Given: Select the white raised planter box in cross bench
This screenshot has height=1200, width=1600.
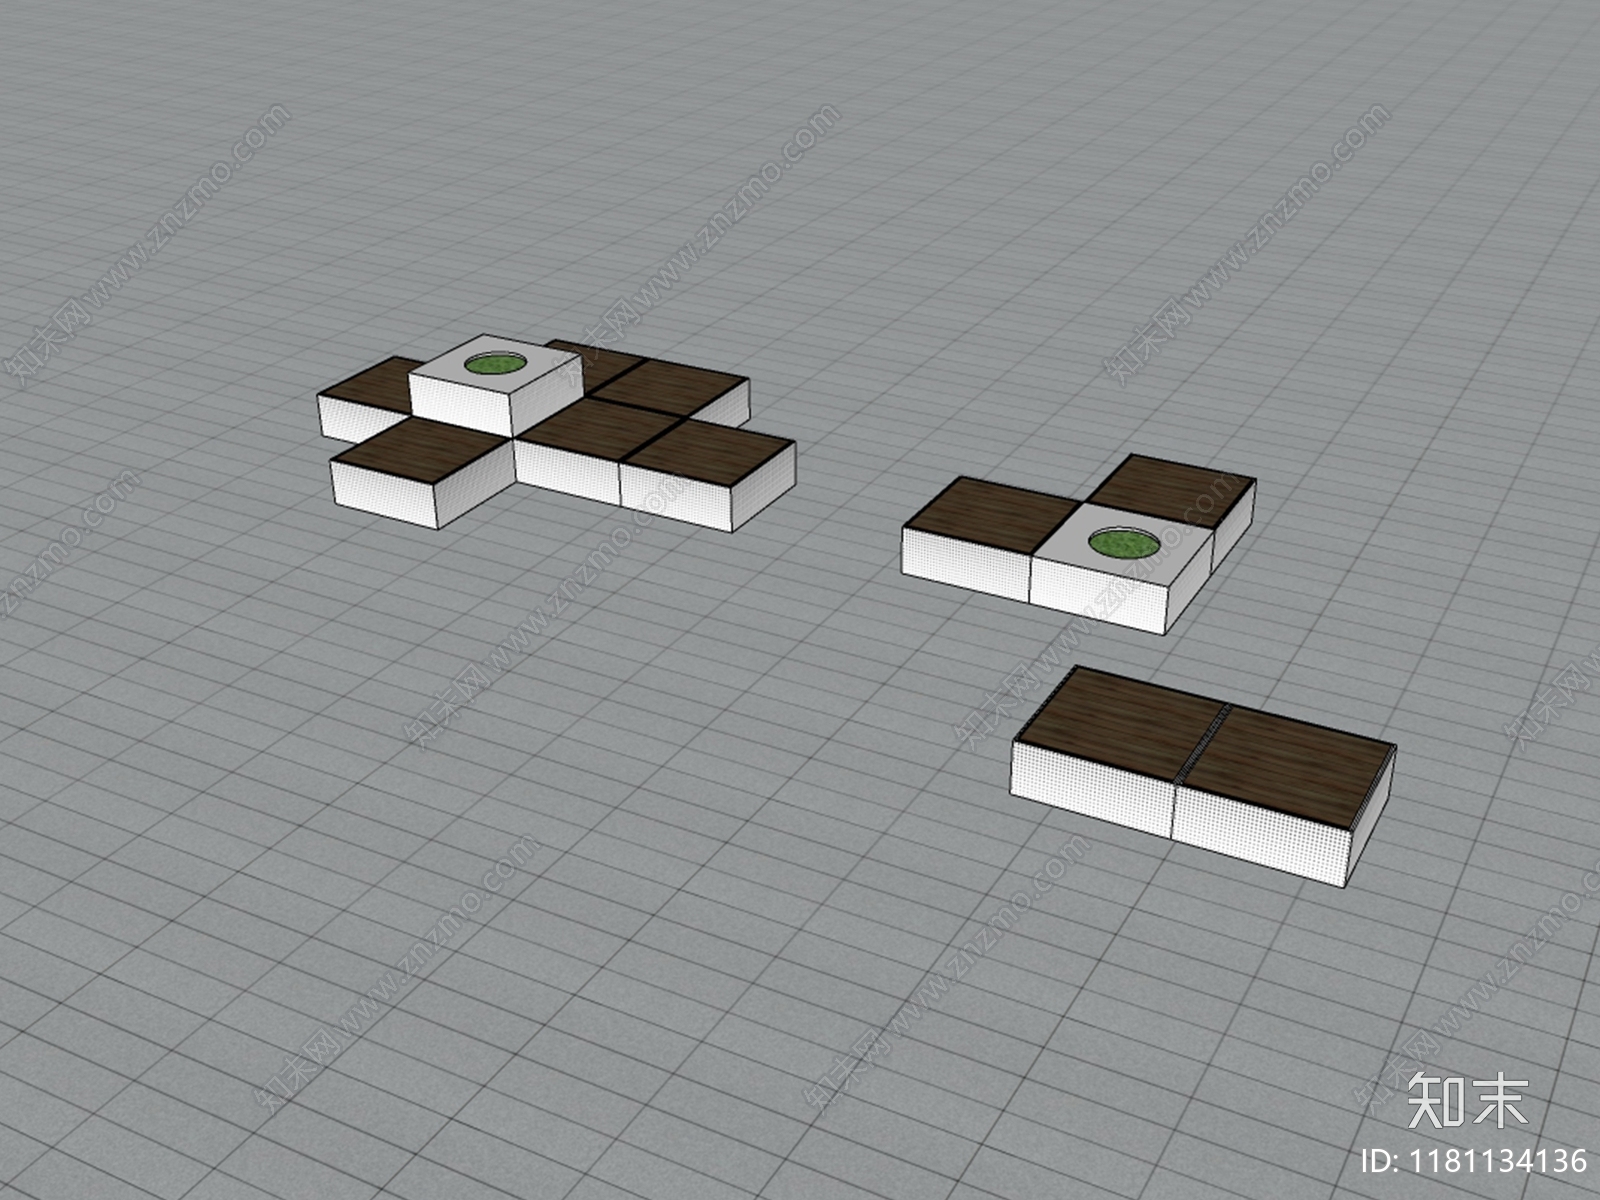Looking at the screenshot, I should pyautogui.click(x=495, y=384).
